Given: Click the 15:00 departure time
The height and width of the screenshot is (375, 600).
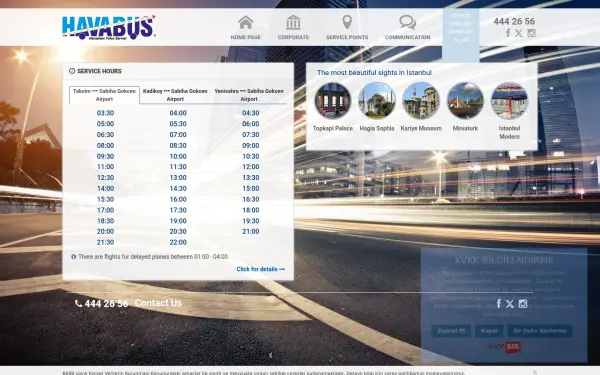Looking at the screenshot, I should [251, 189].
